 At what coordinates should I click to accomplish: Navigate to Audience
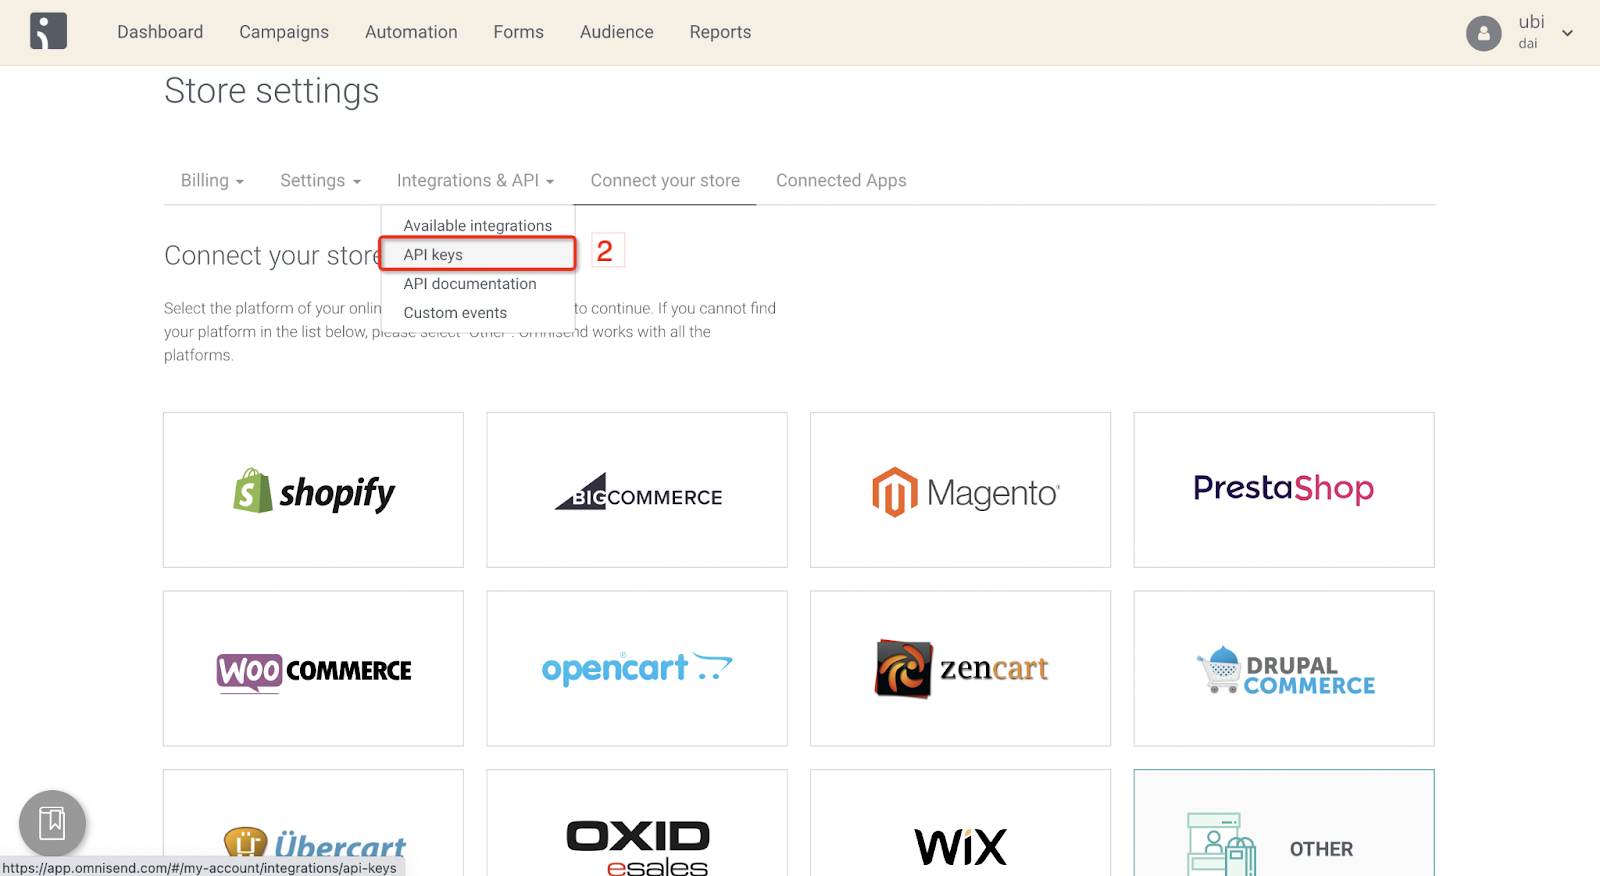617,32
